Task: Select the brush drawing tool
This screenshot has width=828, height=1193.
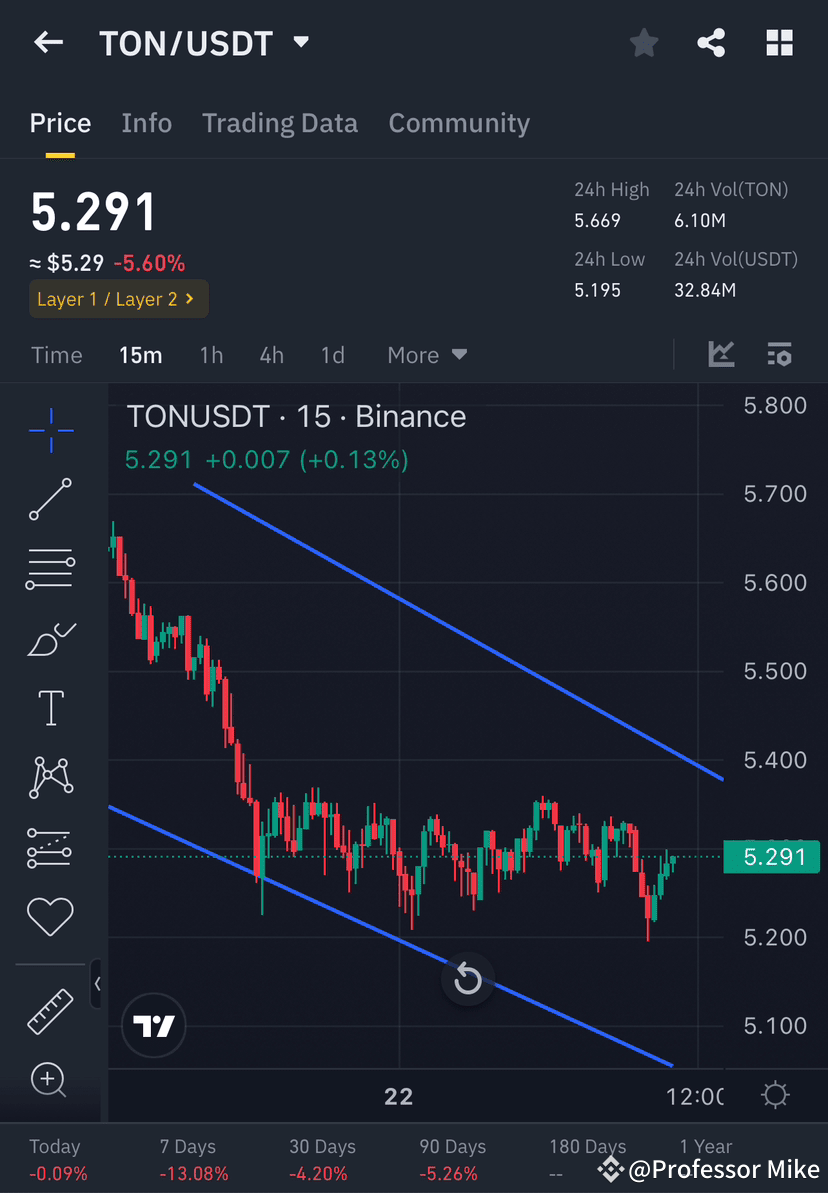Action: coord(50,638)
